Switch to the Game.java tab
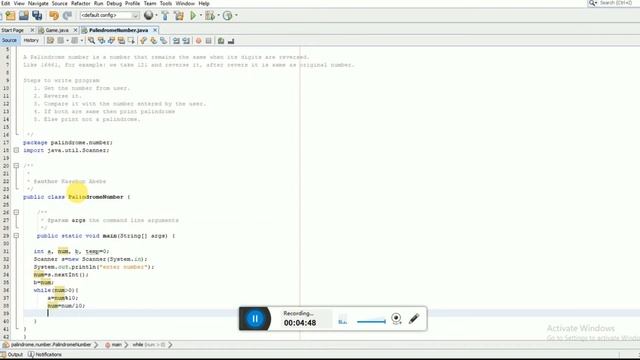 coord(57,30)
